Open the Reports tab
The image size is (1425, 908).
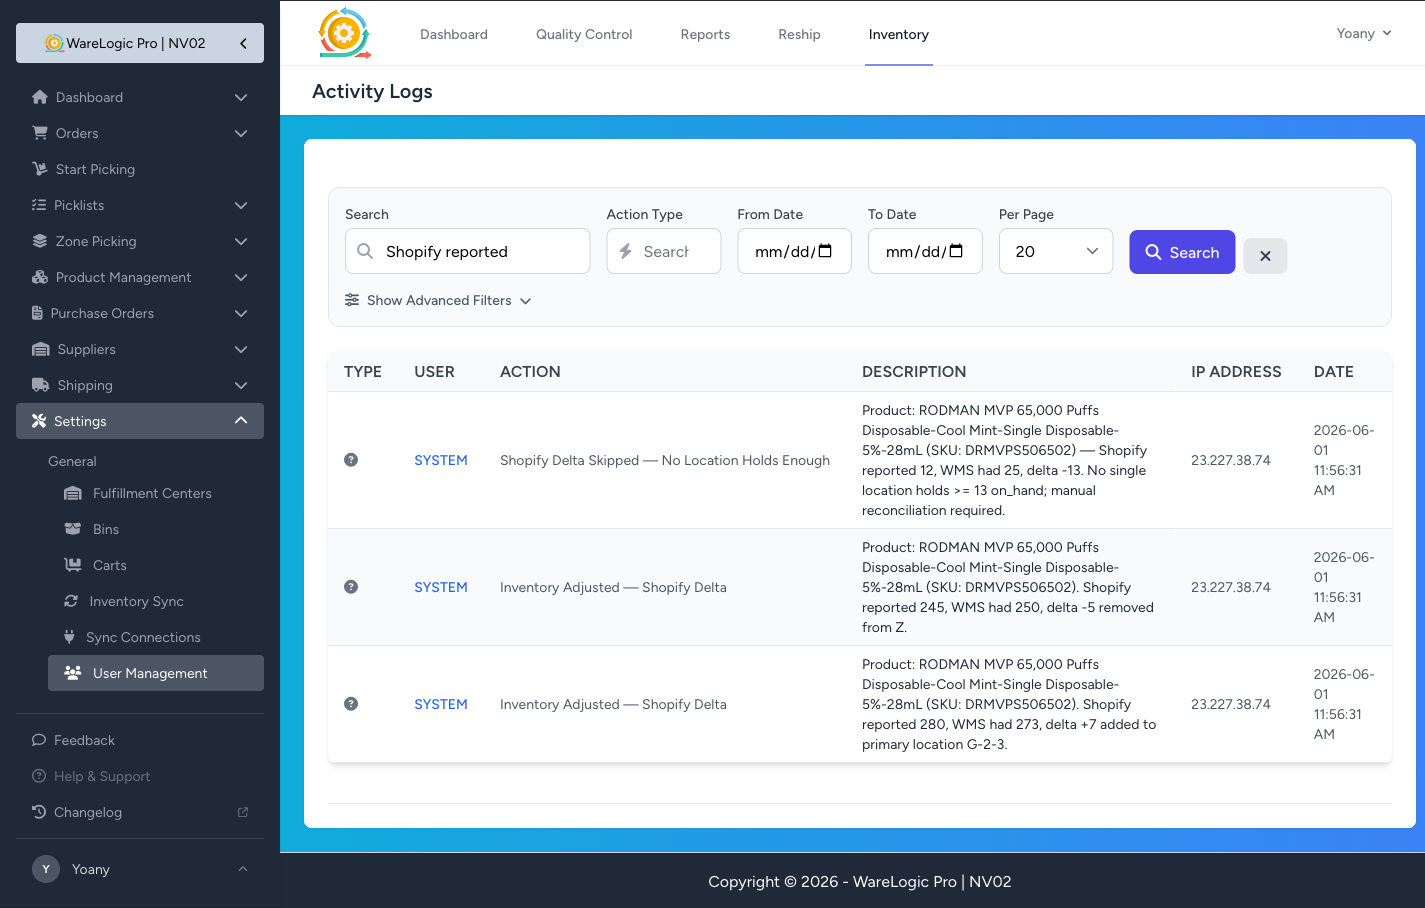pyautogui.click(x=705, y=34)
